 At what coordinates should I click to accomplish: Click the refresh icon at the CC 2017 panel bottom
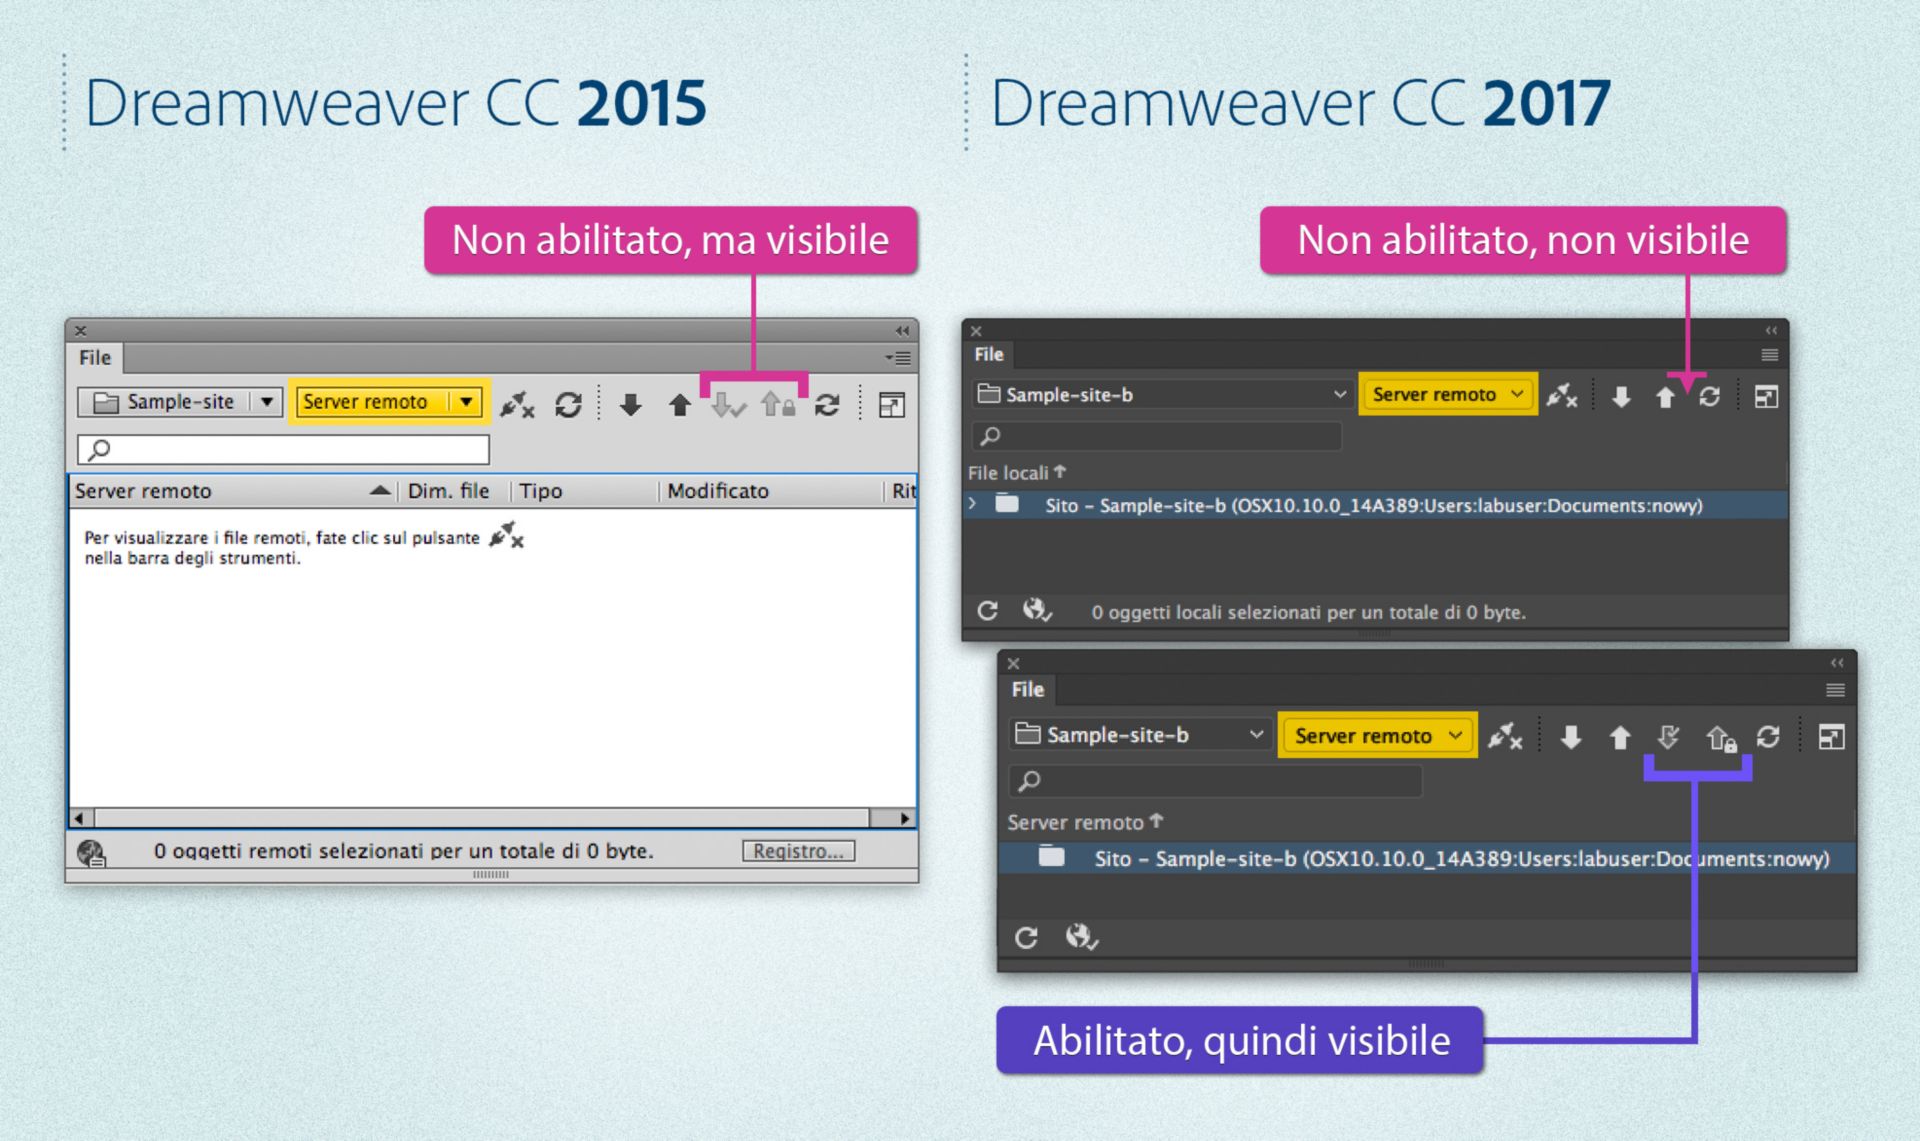click(x=990, y=610)
